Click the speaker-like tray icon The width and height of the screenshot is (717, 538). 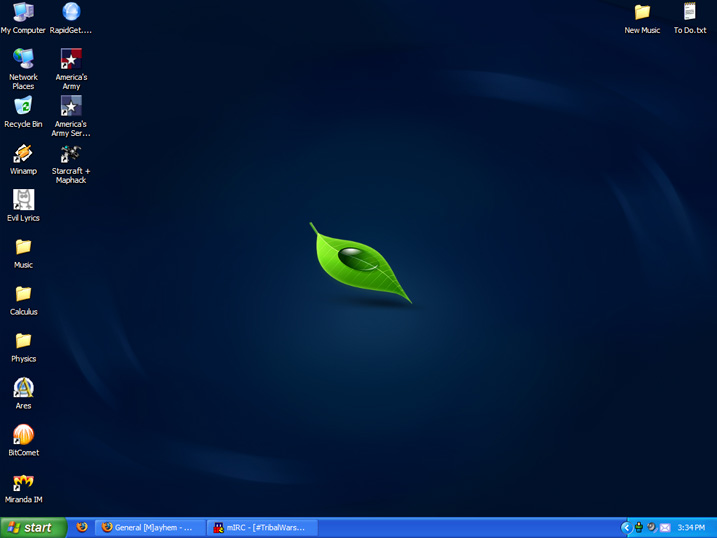pos(652,527)
